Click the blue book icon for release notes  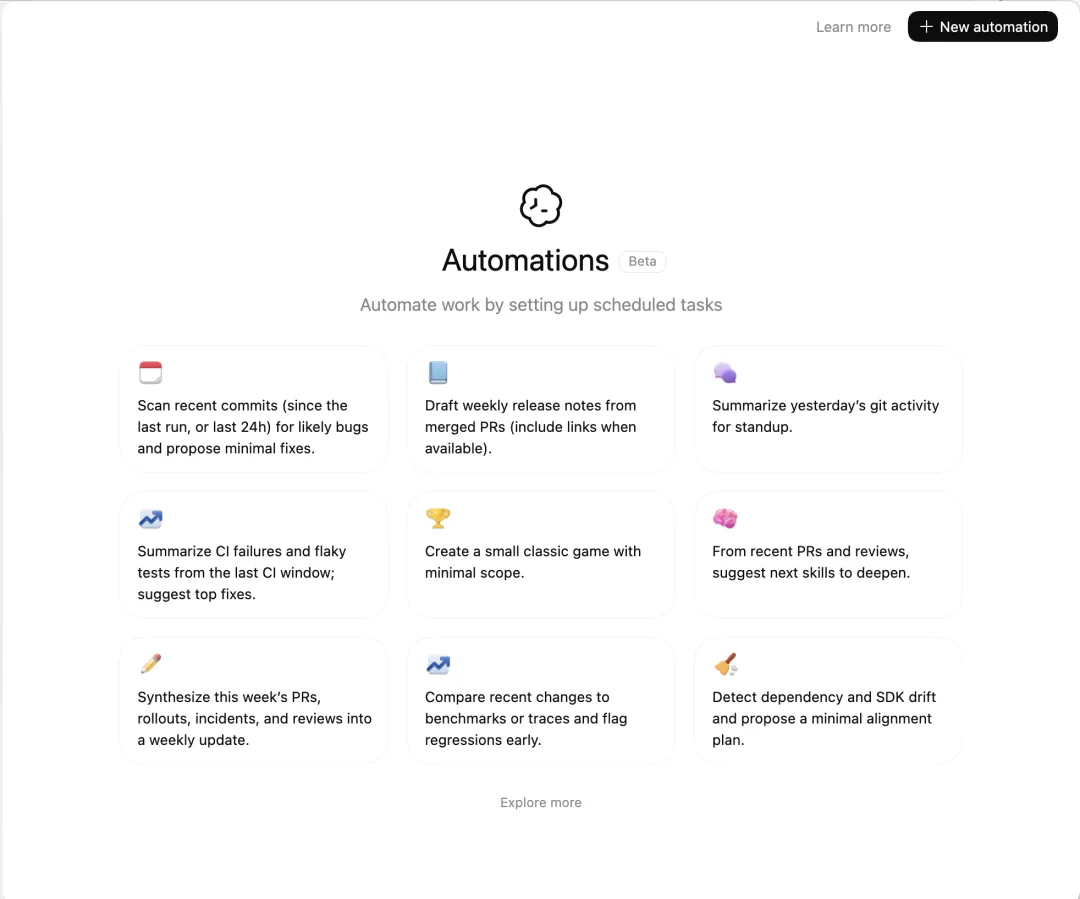[x=438, y=373]
